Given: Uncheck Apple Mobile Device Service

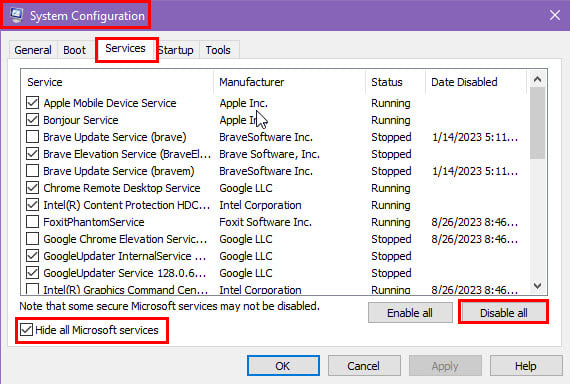Looking at the screenshot, I should click(x=32, y=103).
